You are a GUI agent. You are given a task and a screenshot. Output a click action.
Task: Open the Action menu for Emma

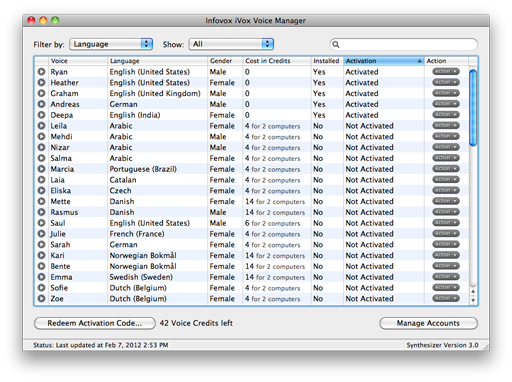pyautogui.click(x=446, y=277)
